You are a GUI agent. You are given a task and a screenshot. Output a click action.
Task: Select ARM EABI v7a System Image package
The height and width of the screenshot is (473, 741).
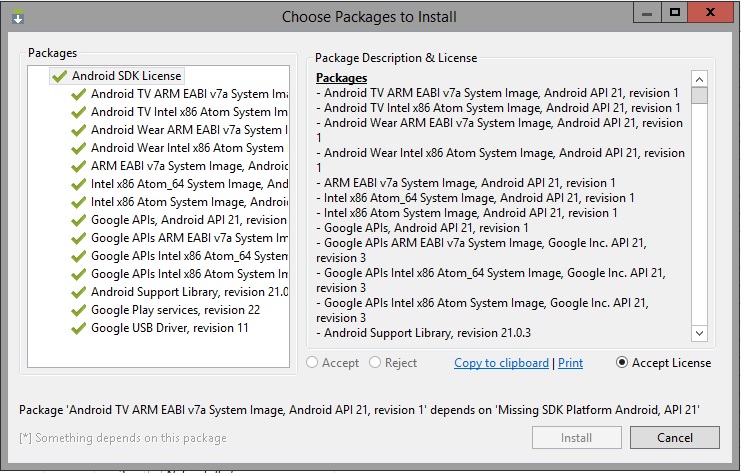click(x=189, y=166)
